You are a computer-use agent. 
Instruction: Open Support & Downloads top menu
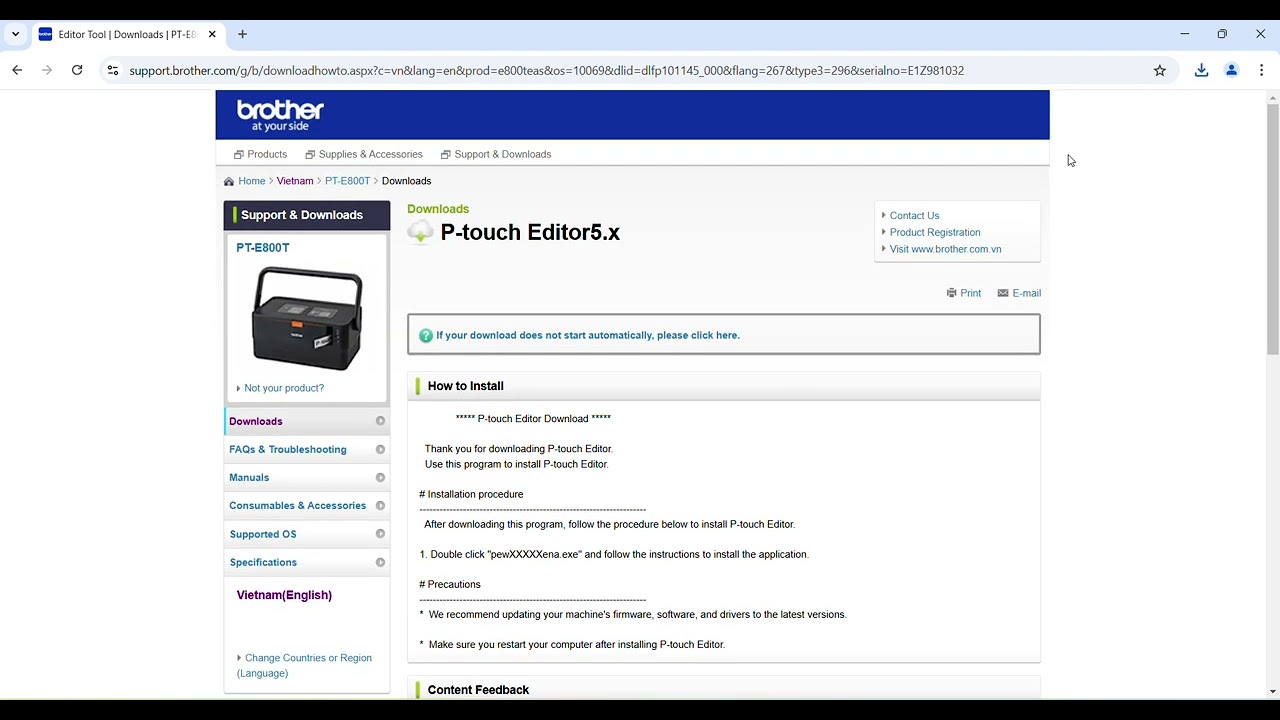tap(496, 154)
